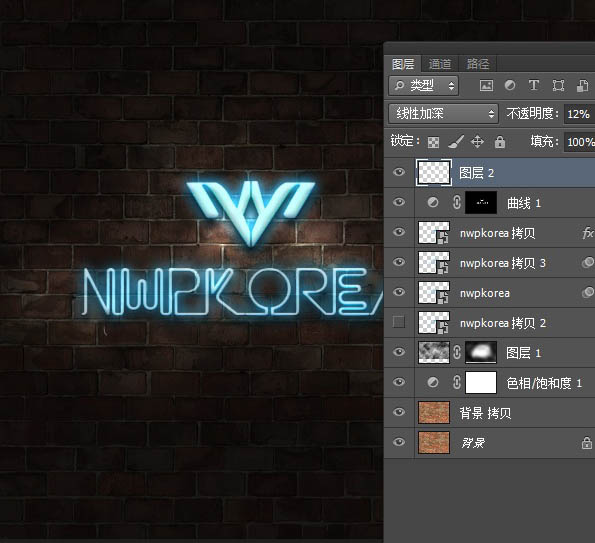
Task: Hide the 图层 2 layer
Action: [398, 172]
